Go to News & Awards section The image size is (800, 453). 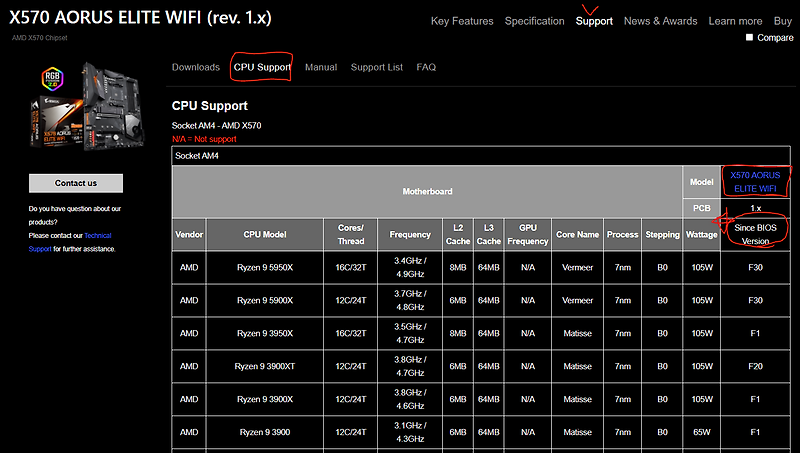click(660, 21)
